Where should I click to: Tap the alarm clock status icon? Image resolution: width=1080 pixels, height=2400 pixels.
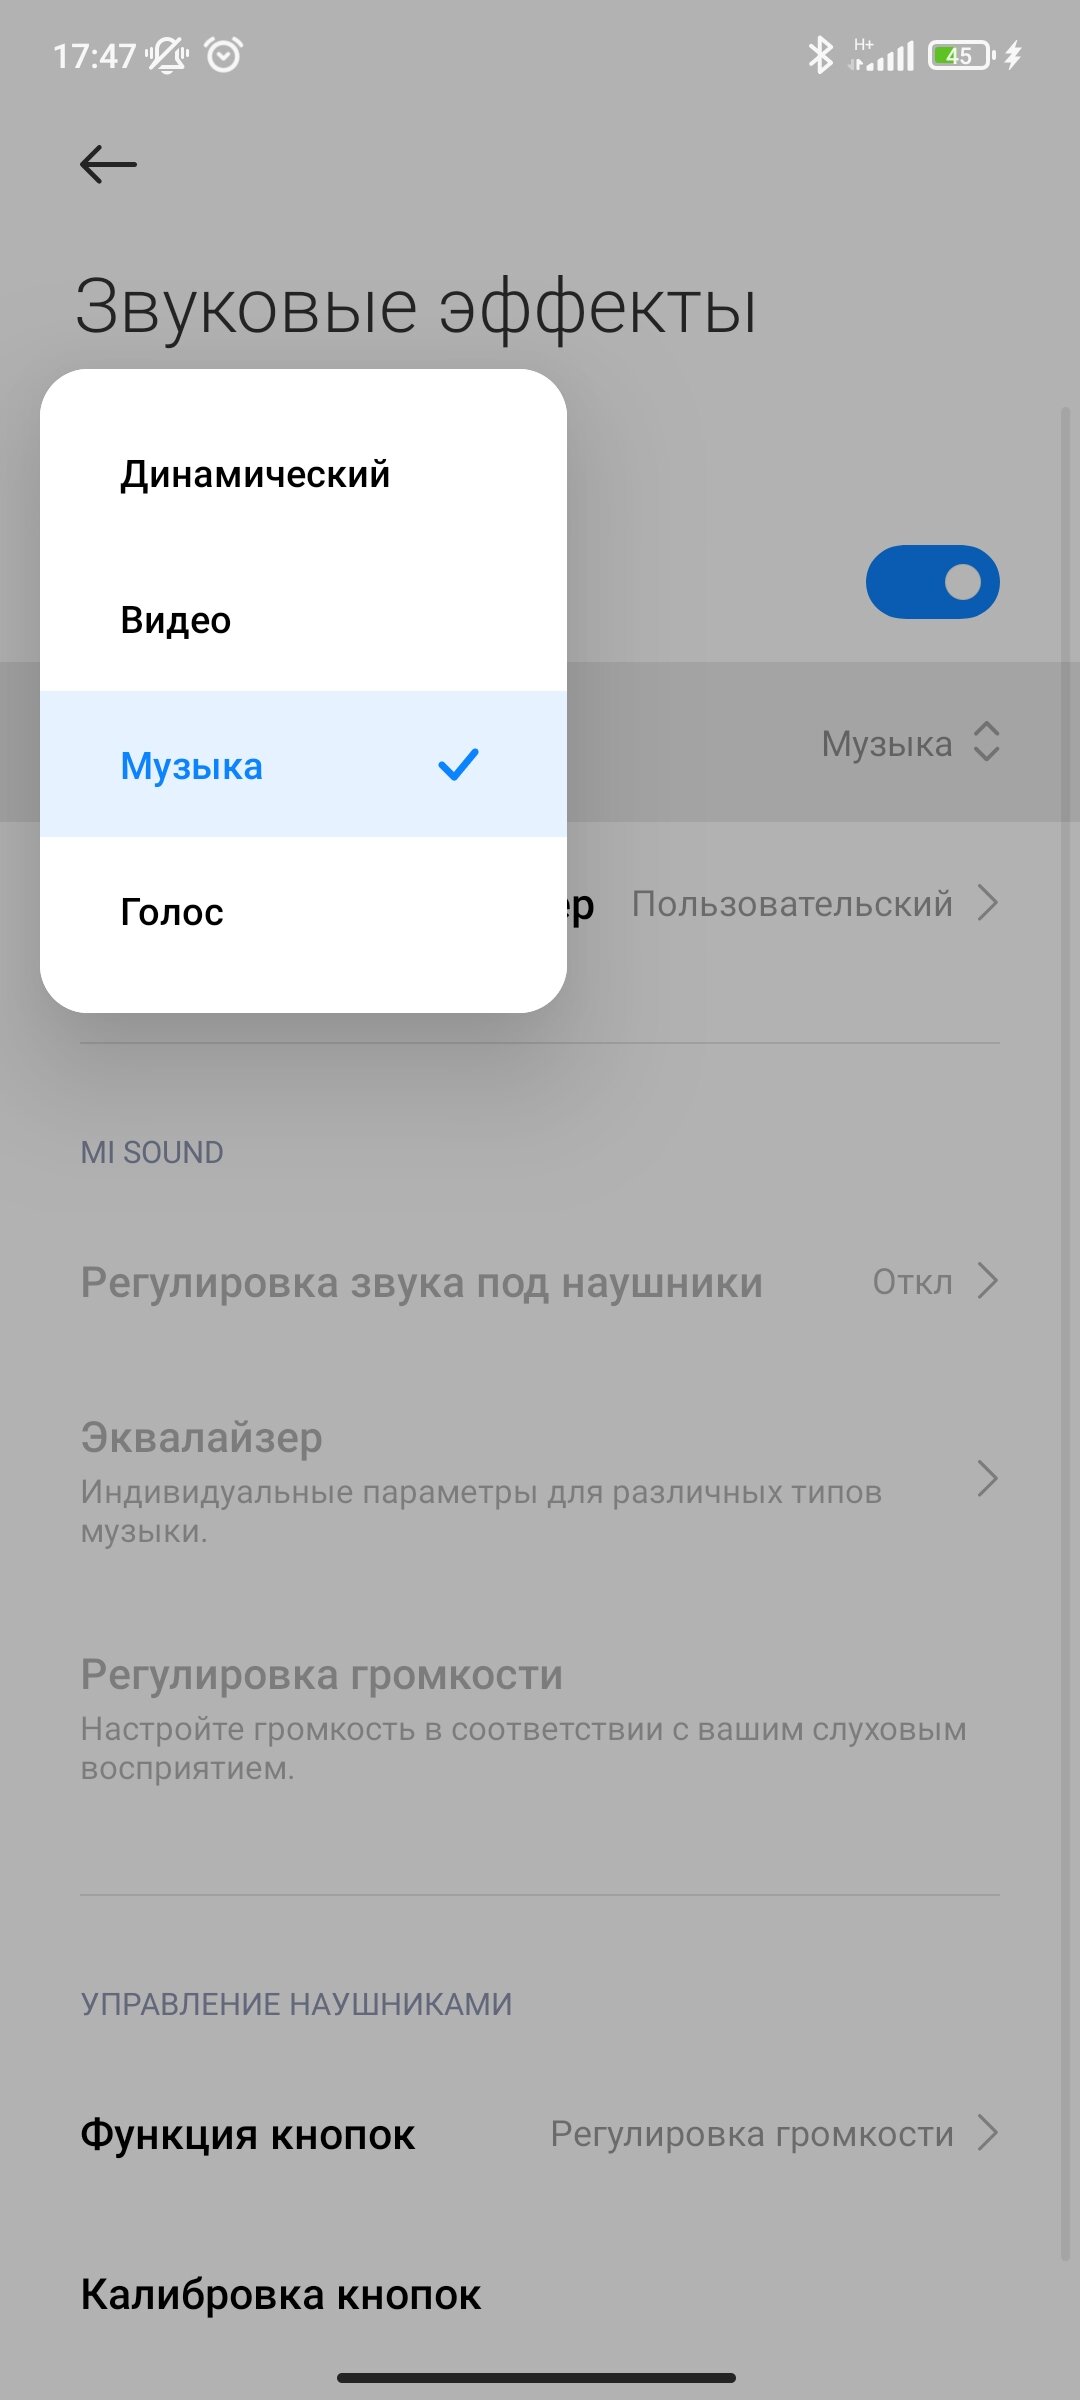point(224,55)
